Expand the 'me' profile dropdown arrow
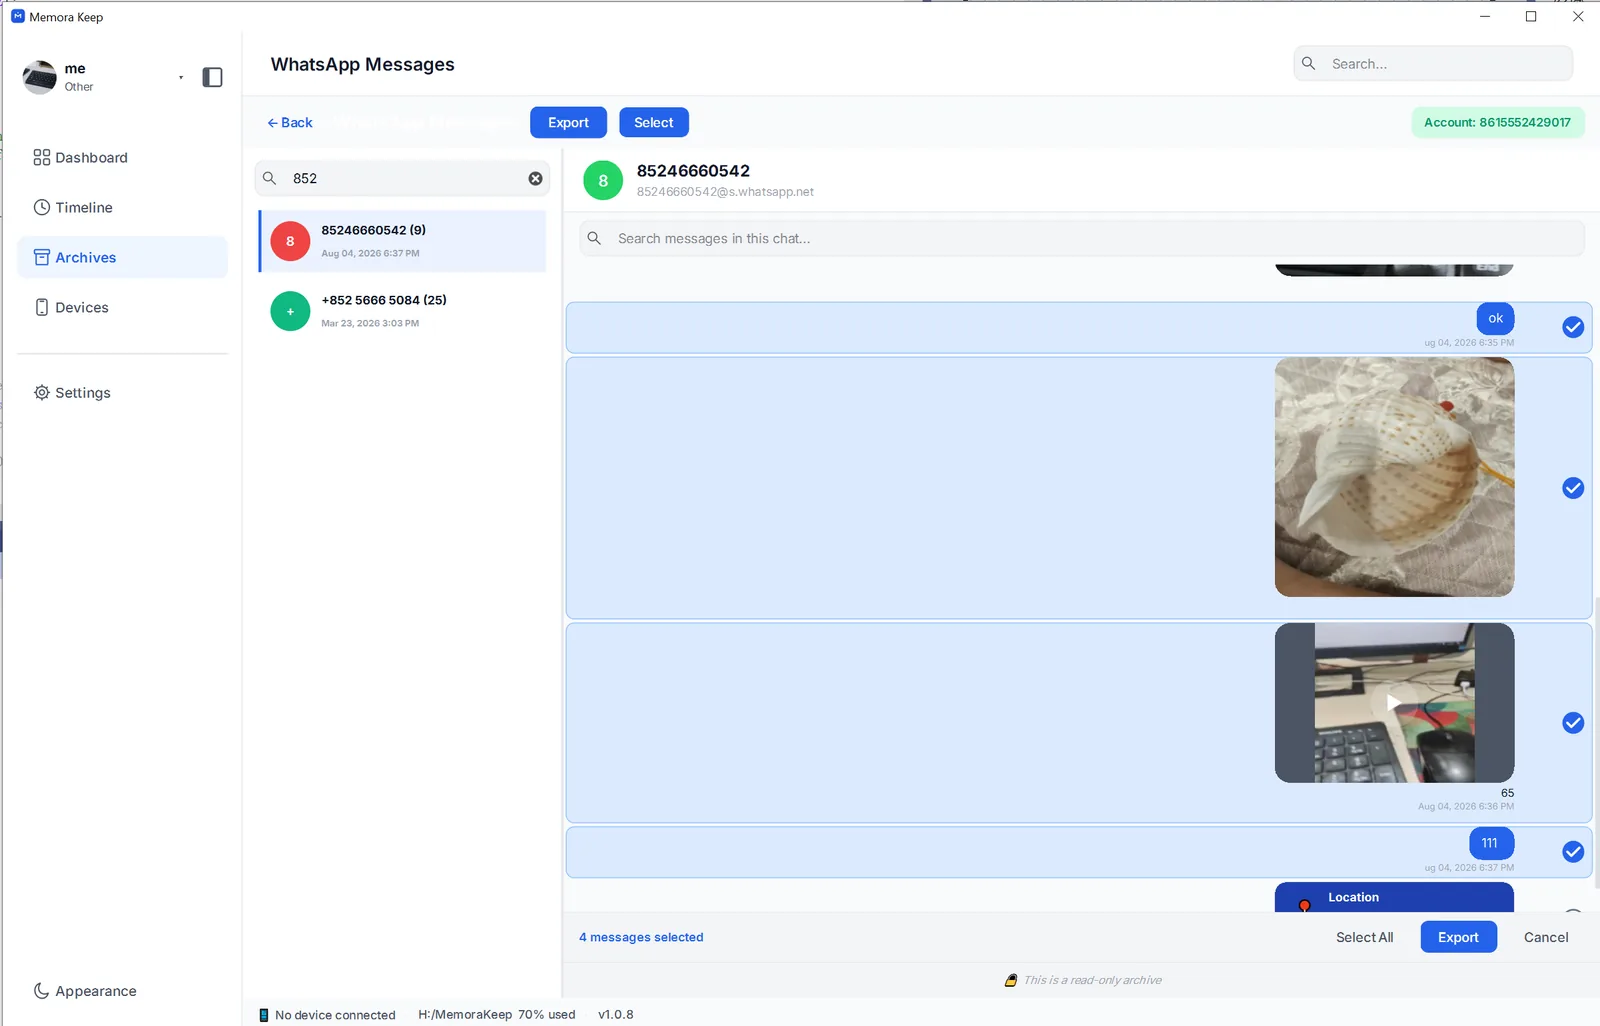Viewport: 1600px width, 1026px height. tap(181, 77)
